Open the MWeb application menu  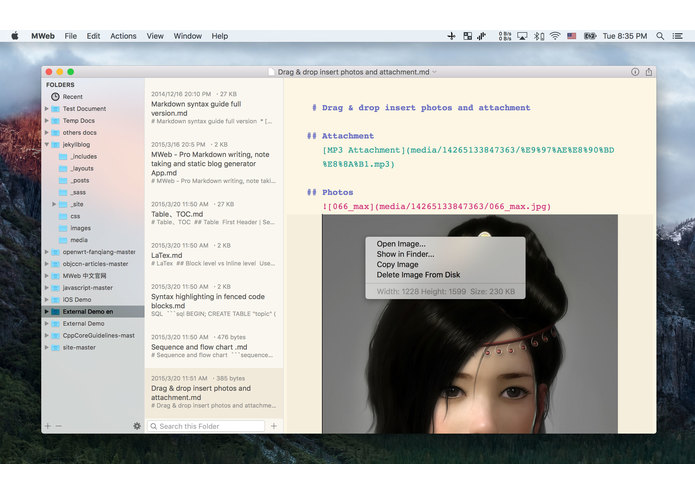click(43, 36)
